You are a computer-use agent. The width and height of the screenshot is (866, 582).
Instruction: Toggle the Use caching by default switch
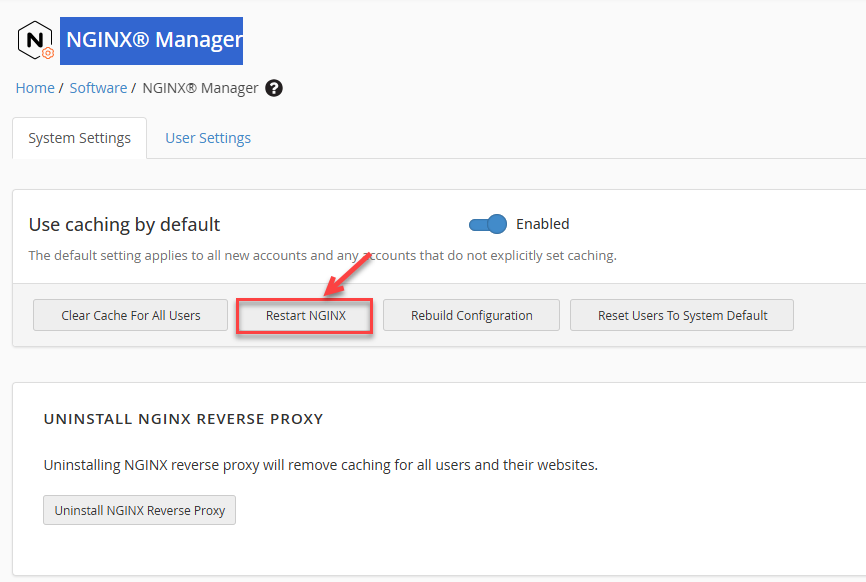point(488,224)
